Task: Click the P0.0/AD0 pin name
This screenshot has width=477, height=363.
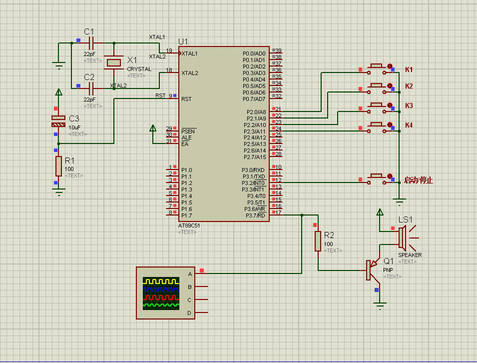Action: [254, 53]
